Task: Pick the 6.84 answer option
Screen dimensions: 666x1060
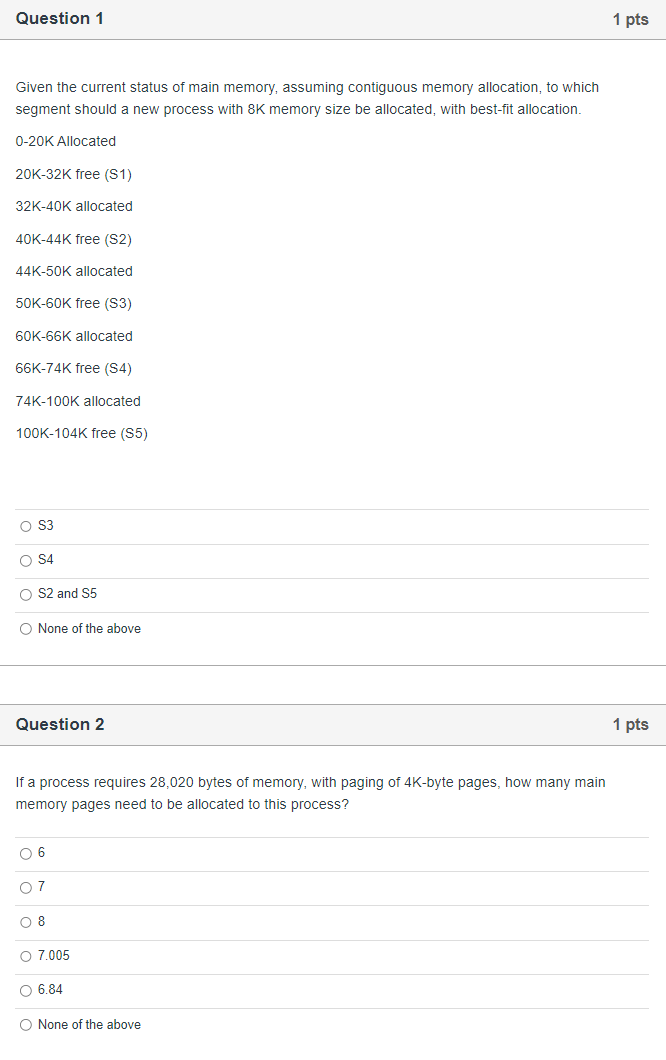Action: click(x=25, y=990)
